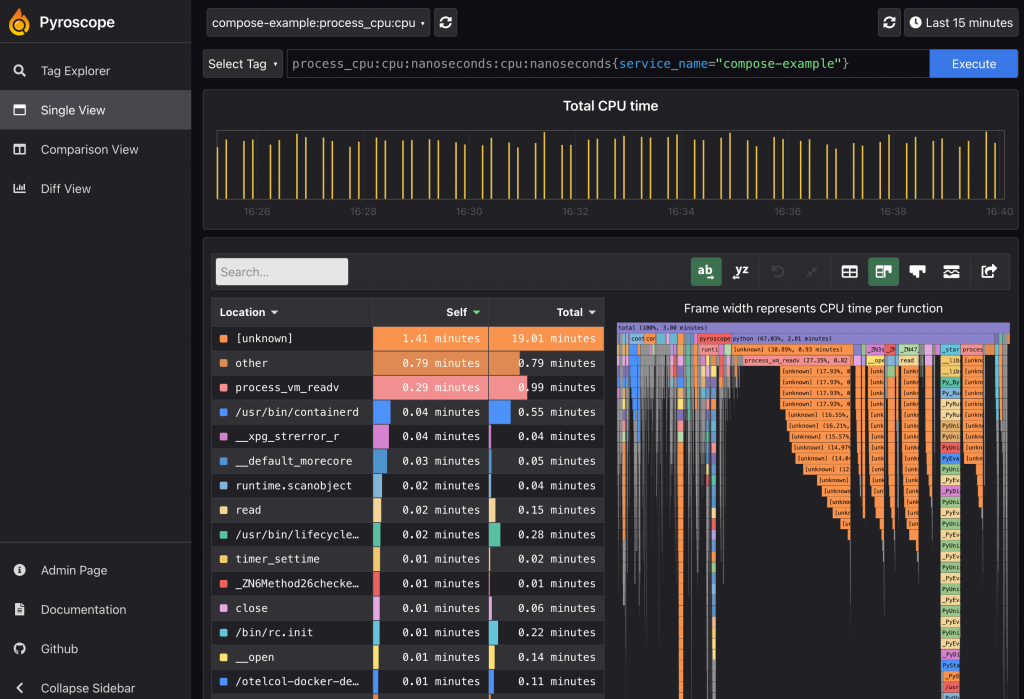Screen dimensions: 1024x699
Task: Click the reset view undo icon
Action: click(777, 272)
